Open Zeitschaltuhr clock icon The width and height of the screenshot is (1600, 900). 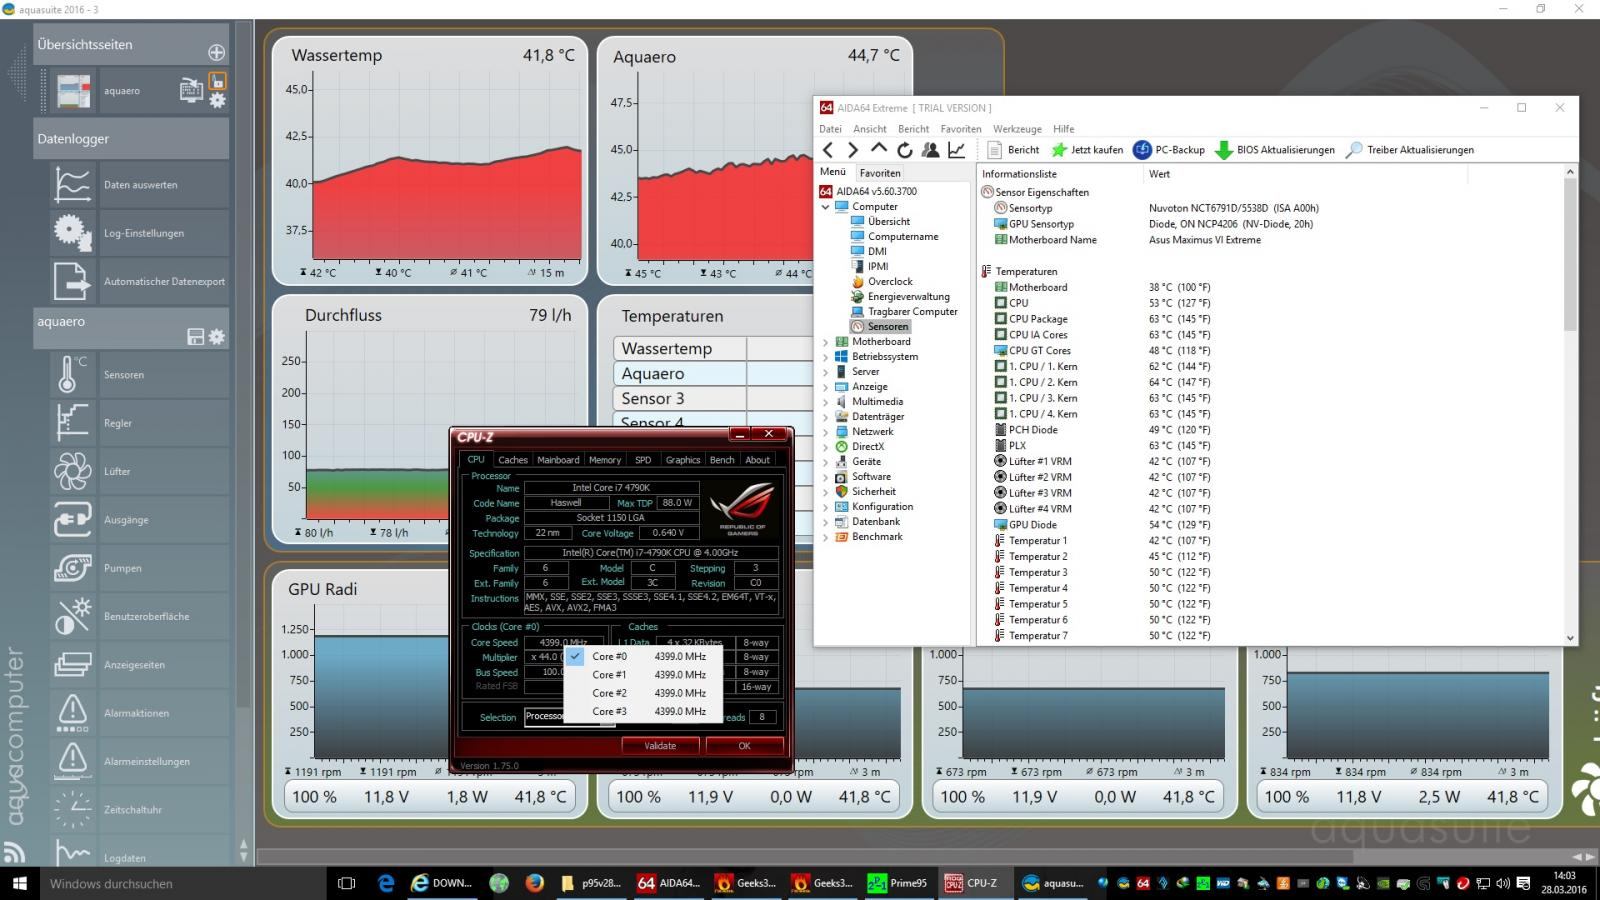point(72,809)
